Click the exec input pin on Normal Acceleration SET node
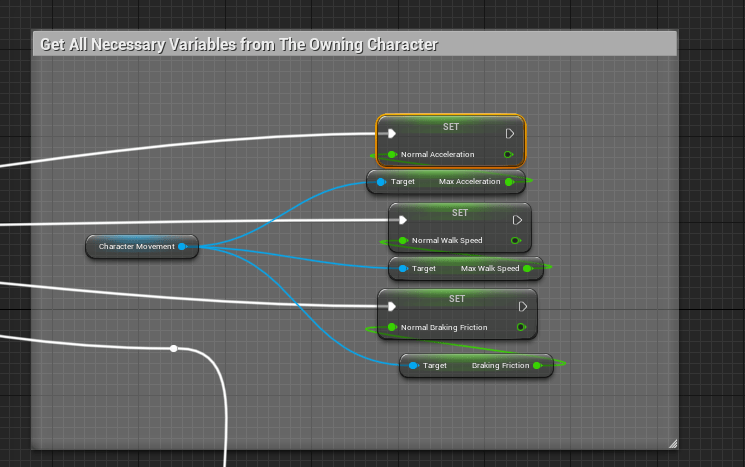Screen dimensions: 745x467 [392, 133]
